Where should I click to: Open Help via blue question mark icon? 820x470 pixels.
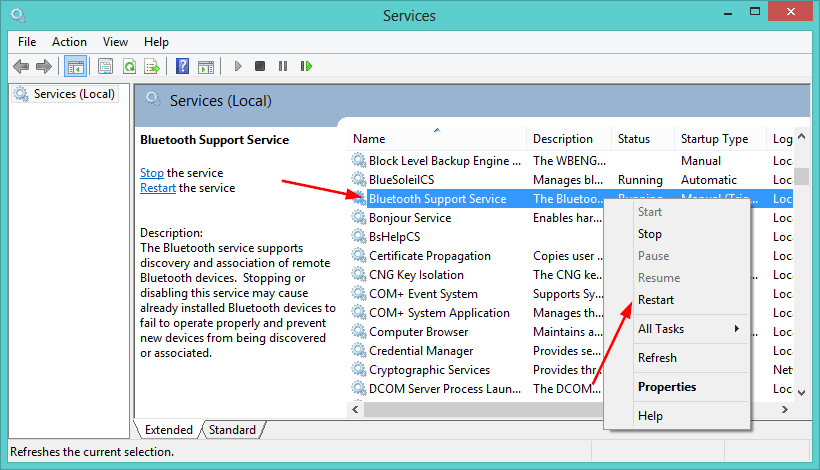[182, 66]
